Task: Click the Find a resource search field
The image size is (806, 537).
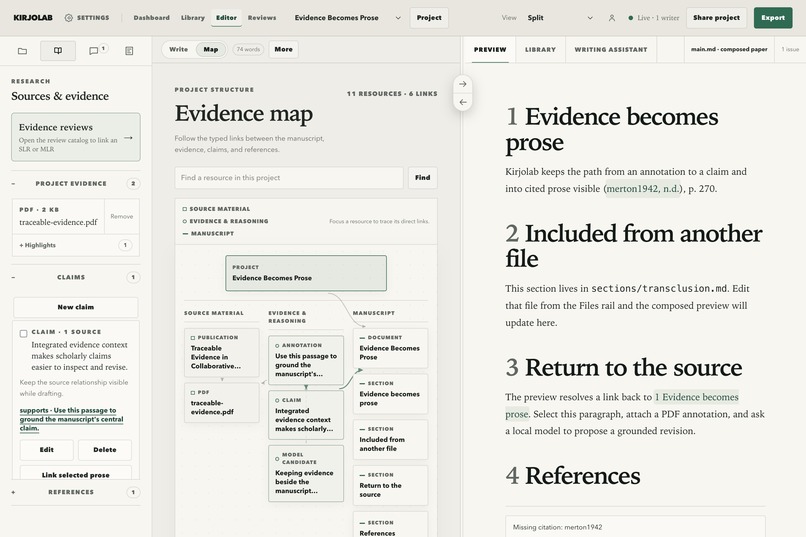Action: [x=289, y=178]
